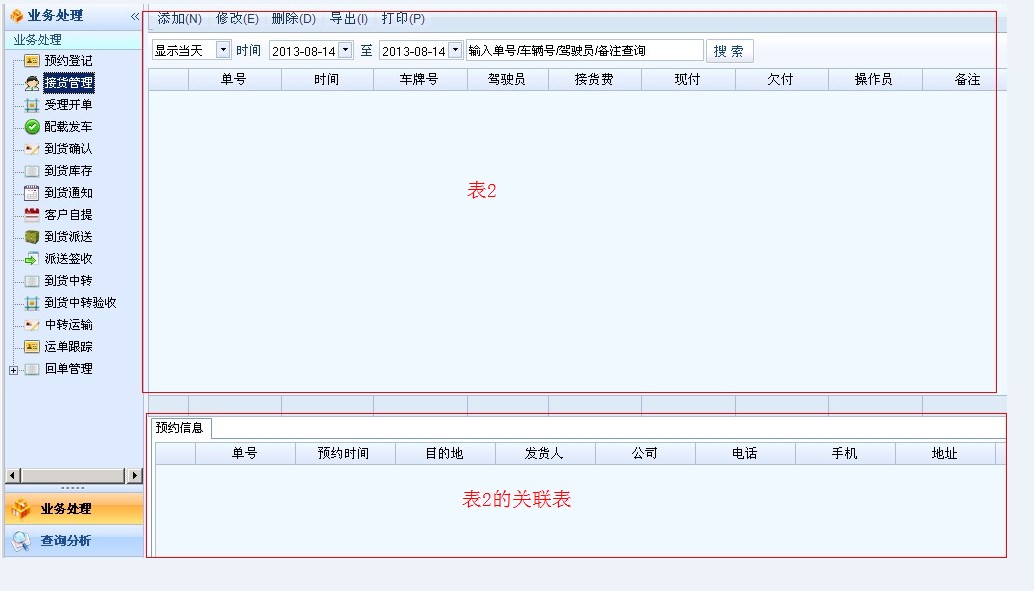Click the 到货中转 icon
Screen dimensions: 1034x591
click(x=32, y=281)
